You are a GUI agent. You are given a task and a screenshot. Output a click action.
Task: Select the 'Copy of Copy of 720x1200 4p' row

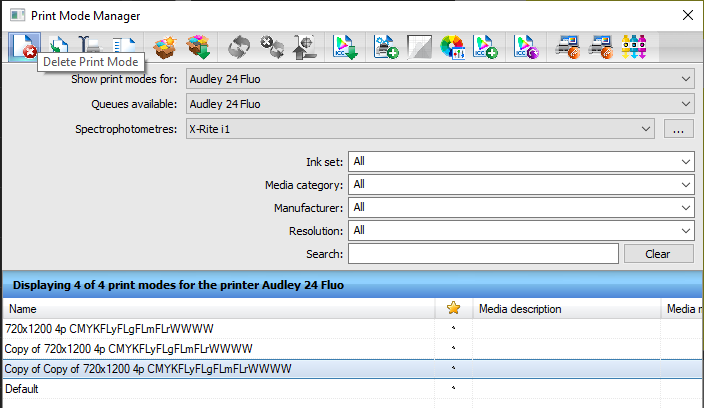coord(353,369)
